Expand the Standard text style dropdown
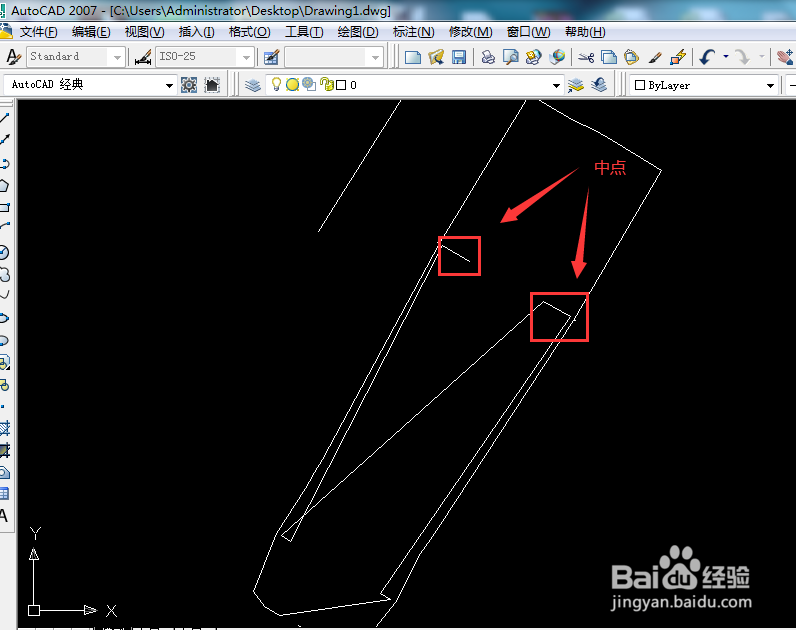The image size is (796, 630). click(117, 57)
